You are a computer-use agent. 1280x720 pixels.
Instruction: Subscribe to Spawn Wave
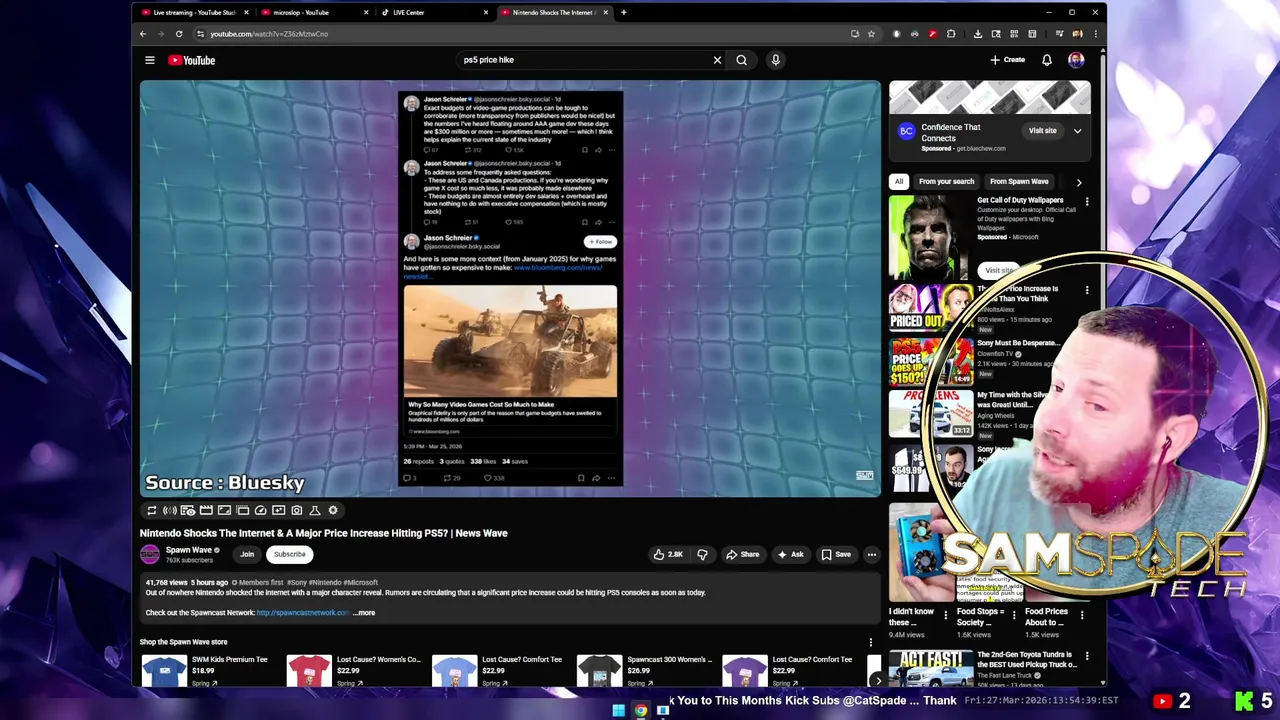point(290,554)
